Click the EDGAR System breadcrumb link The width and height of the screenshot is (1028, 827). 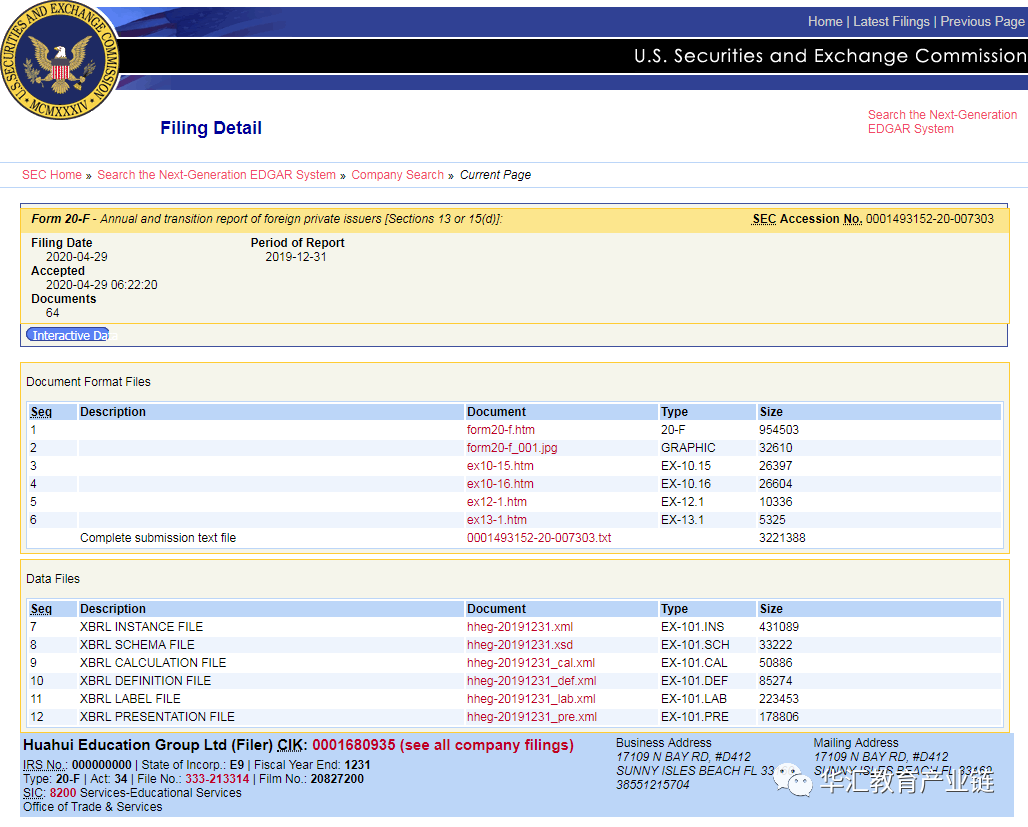click(x=216, y=175)
